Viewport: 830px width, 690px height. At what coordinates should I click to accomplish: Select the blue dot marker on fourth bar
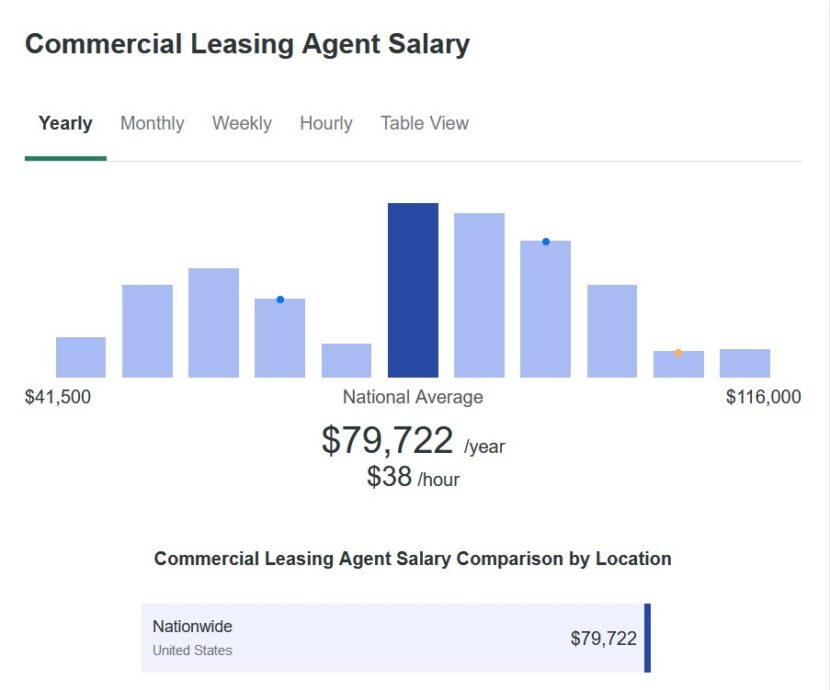point(280,298)
